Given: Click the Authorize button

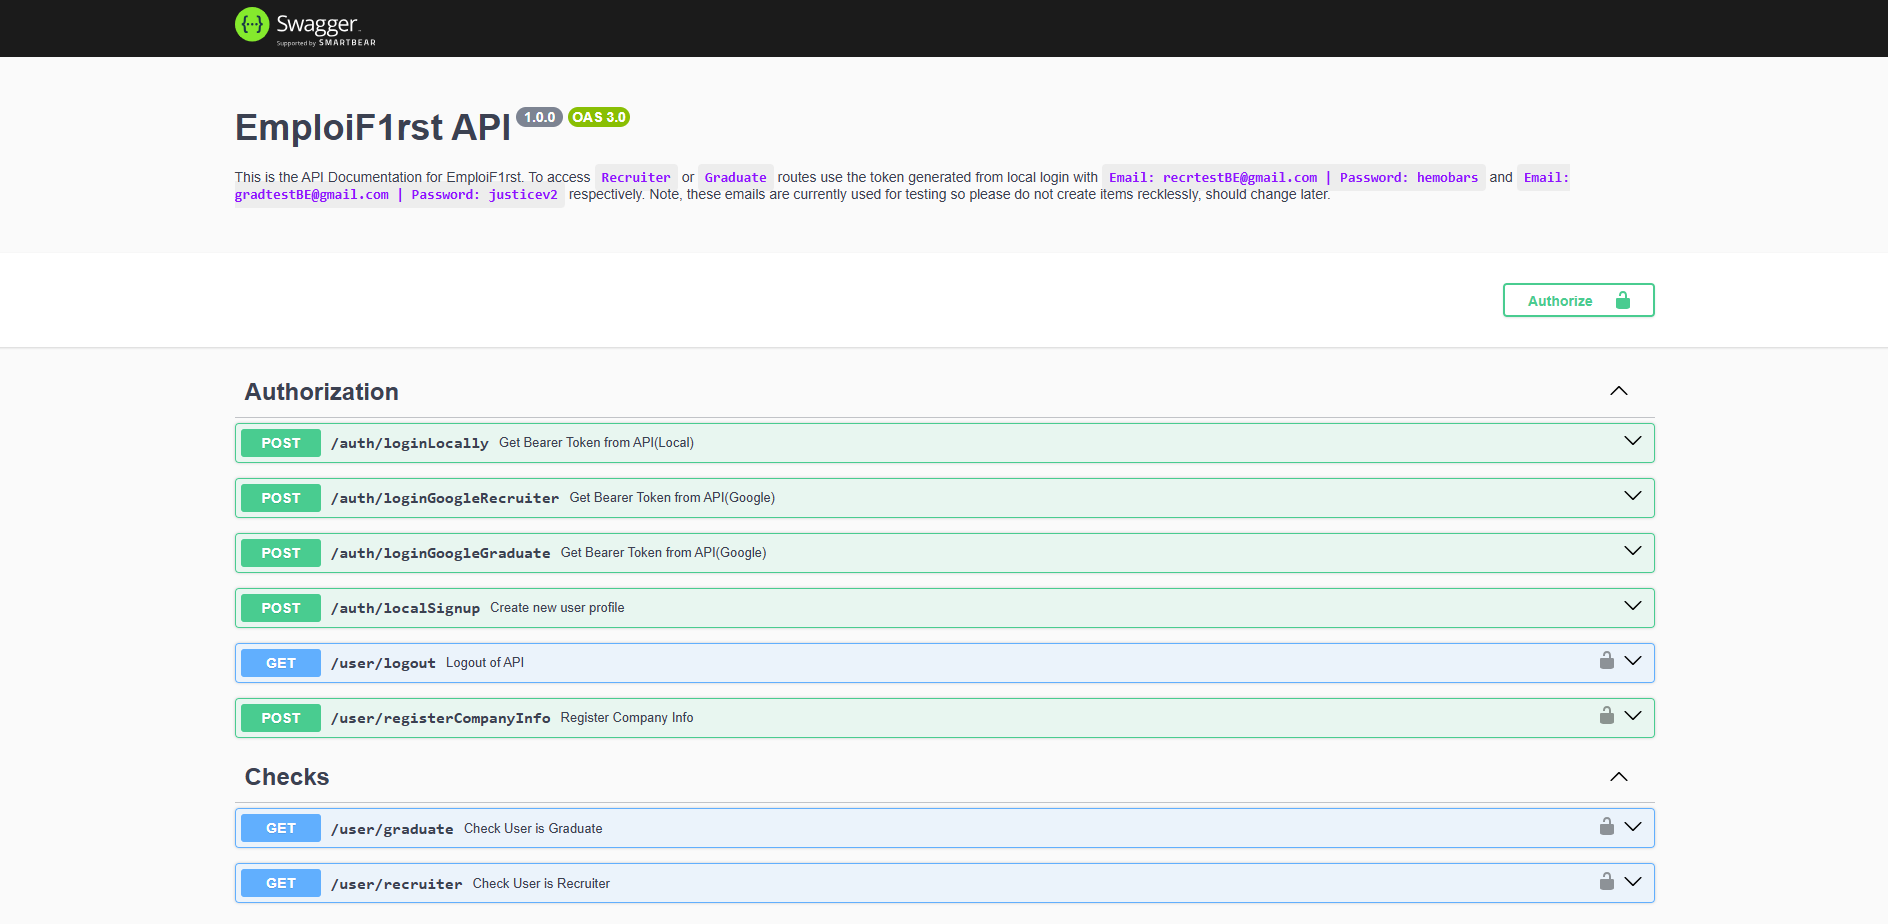Looking at the screenshot, I should [1578, 300].
